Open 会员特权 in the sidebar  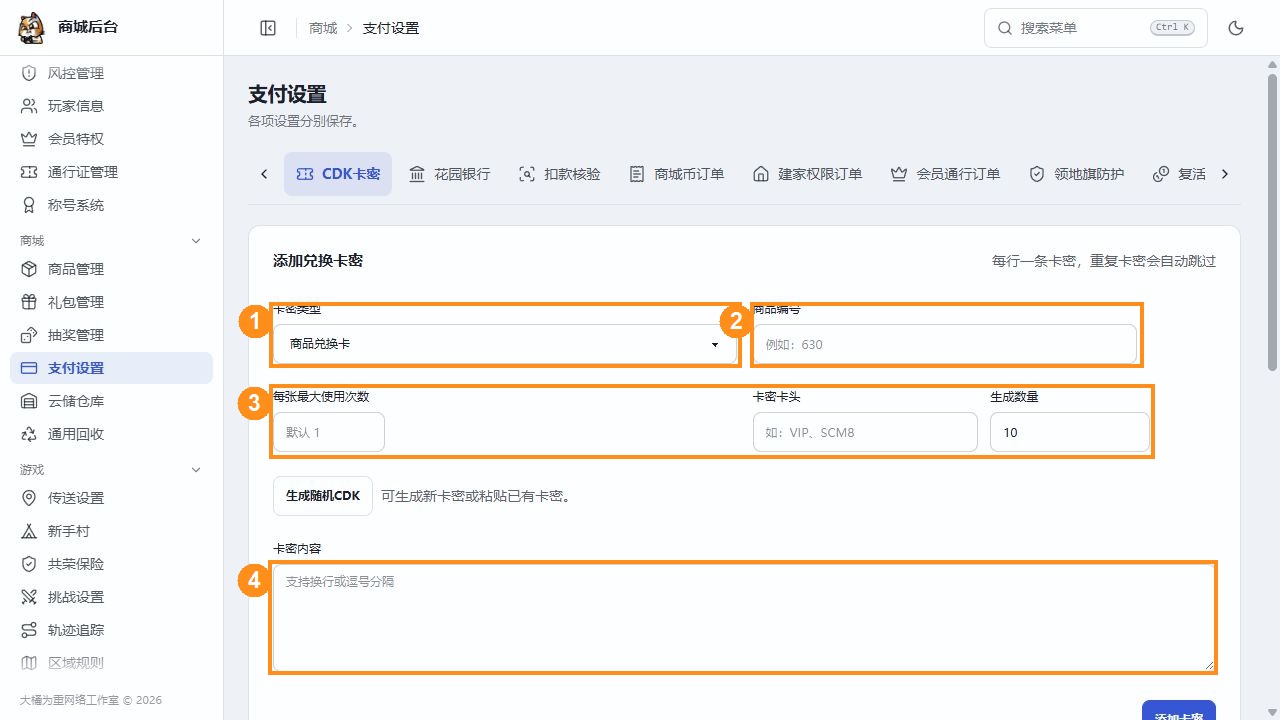111,139
